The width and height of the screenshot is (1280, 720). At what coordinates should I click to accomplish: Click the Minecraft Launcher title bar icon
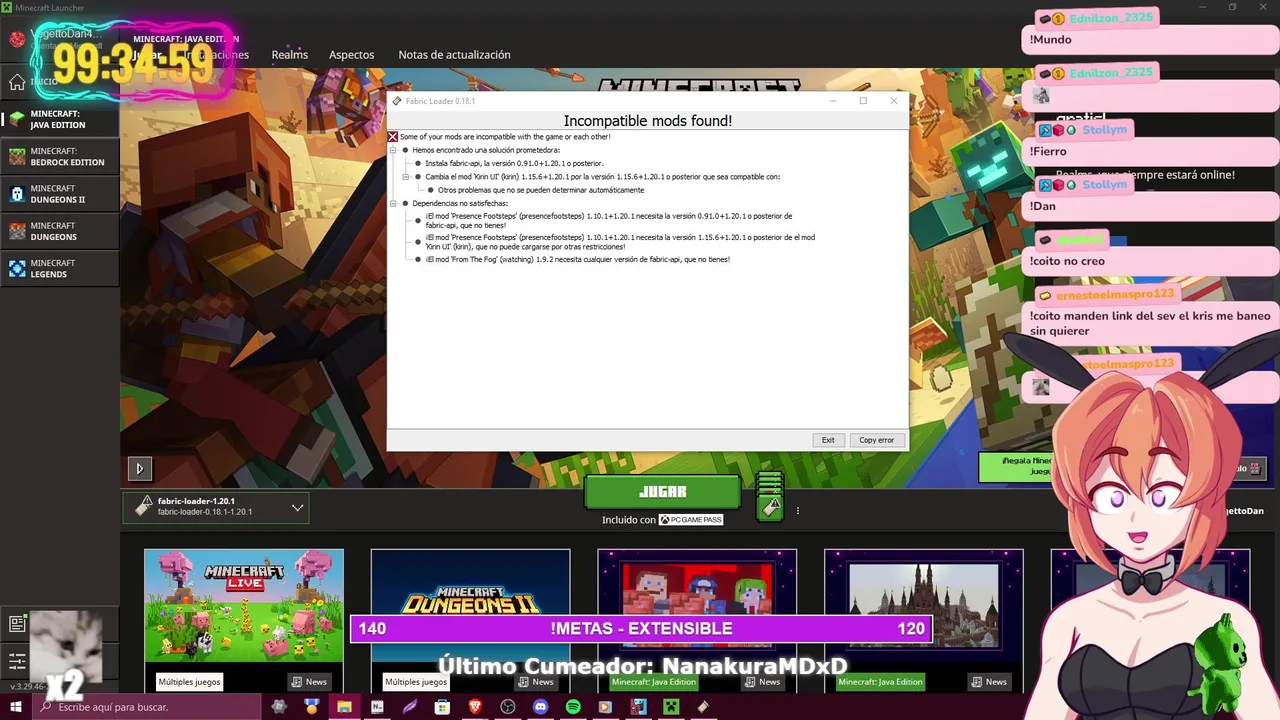8,8
